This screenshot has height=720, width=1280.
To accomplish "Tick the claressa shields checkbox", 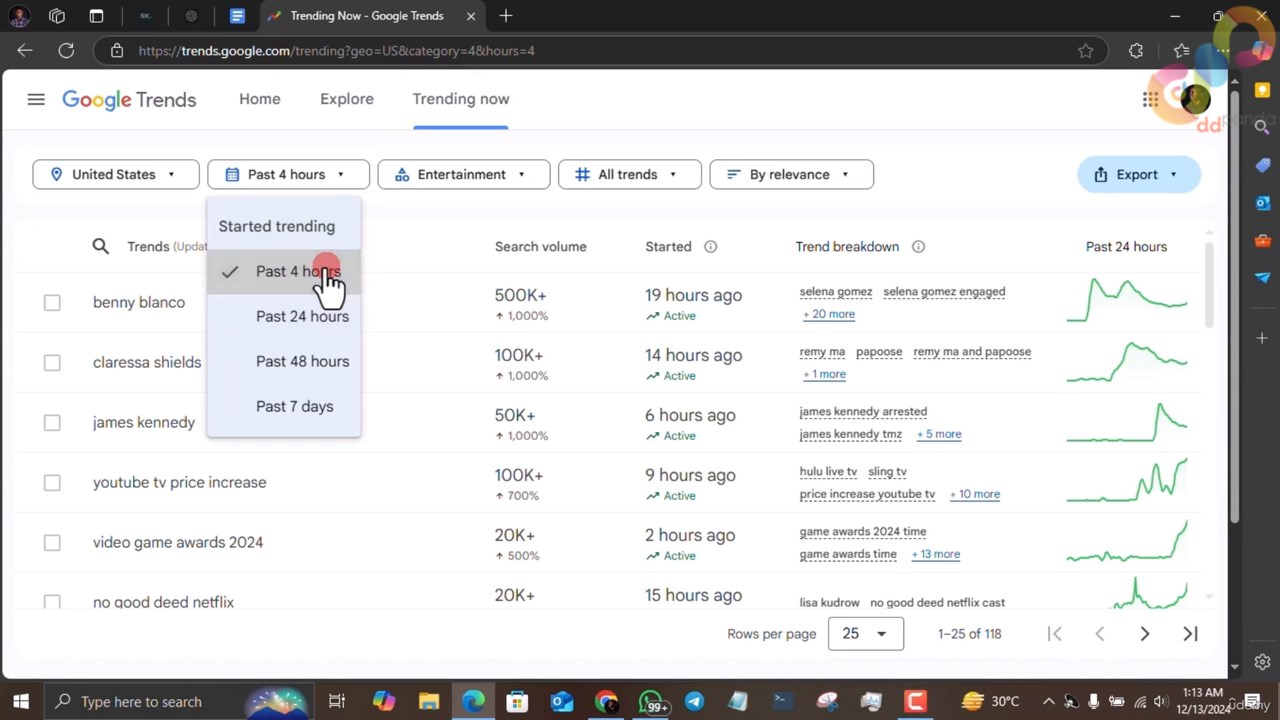I will click(x=52, y=363).
